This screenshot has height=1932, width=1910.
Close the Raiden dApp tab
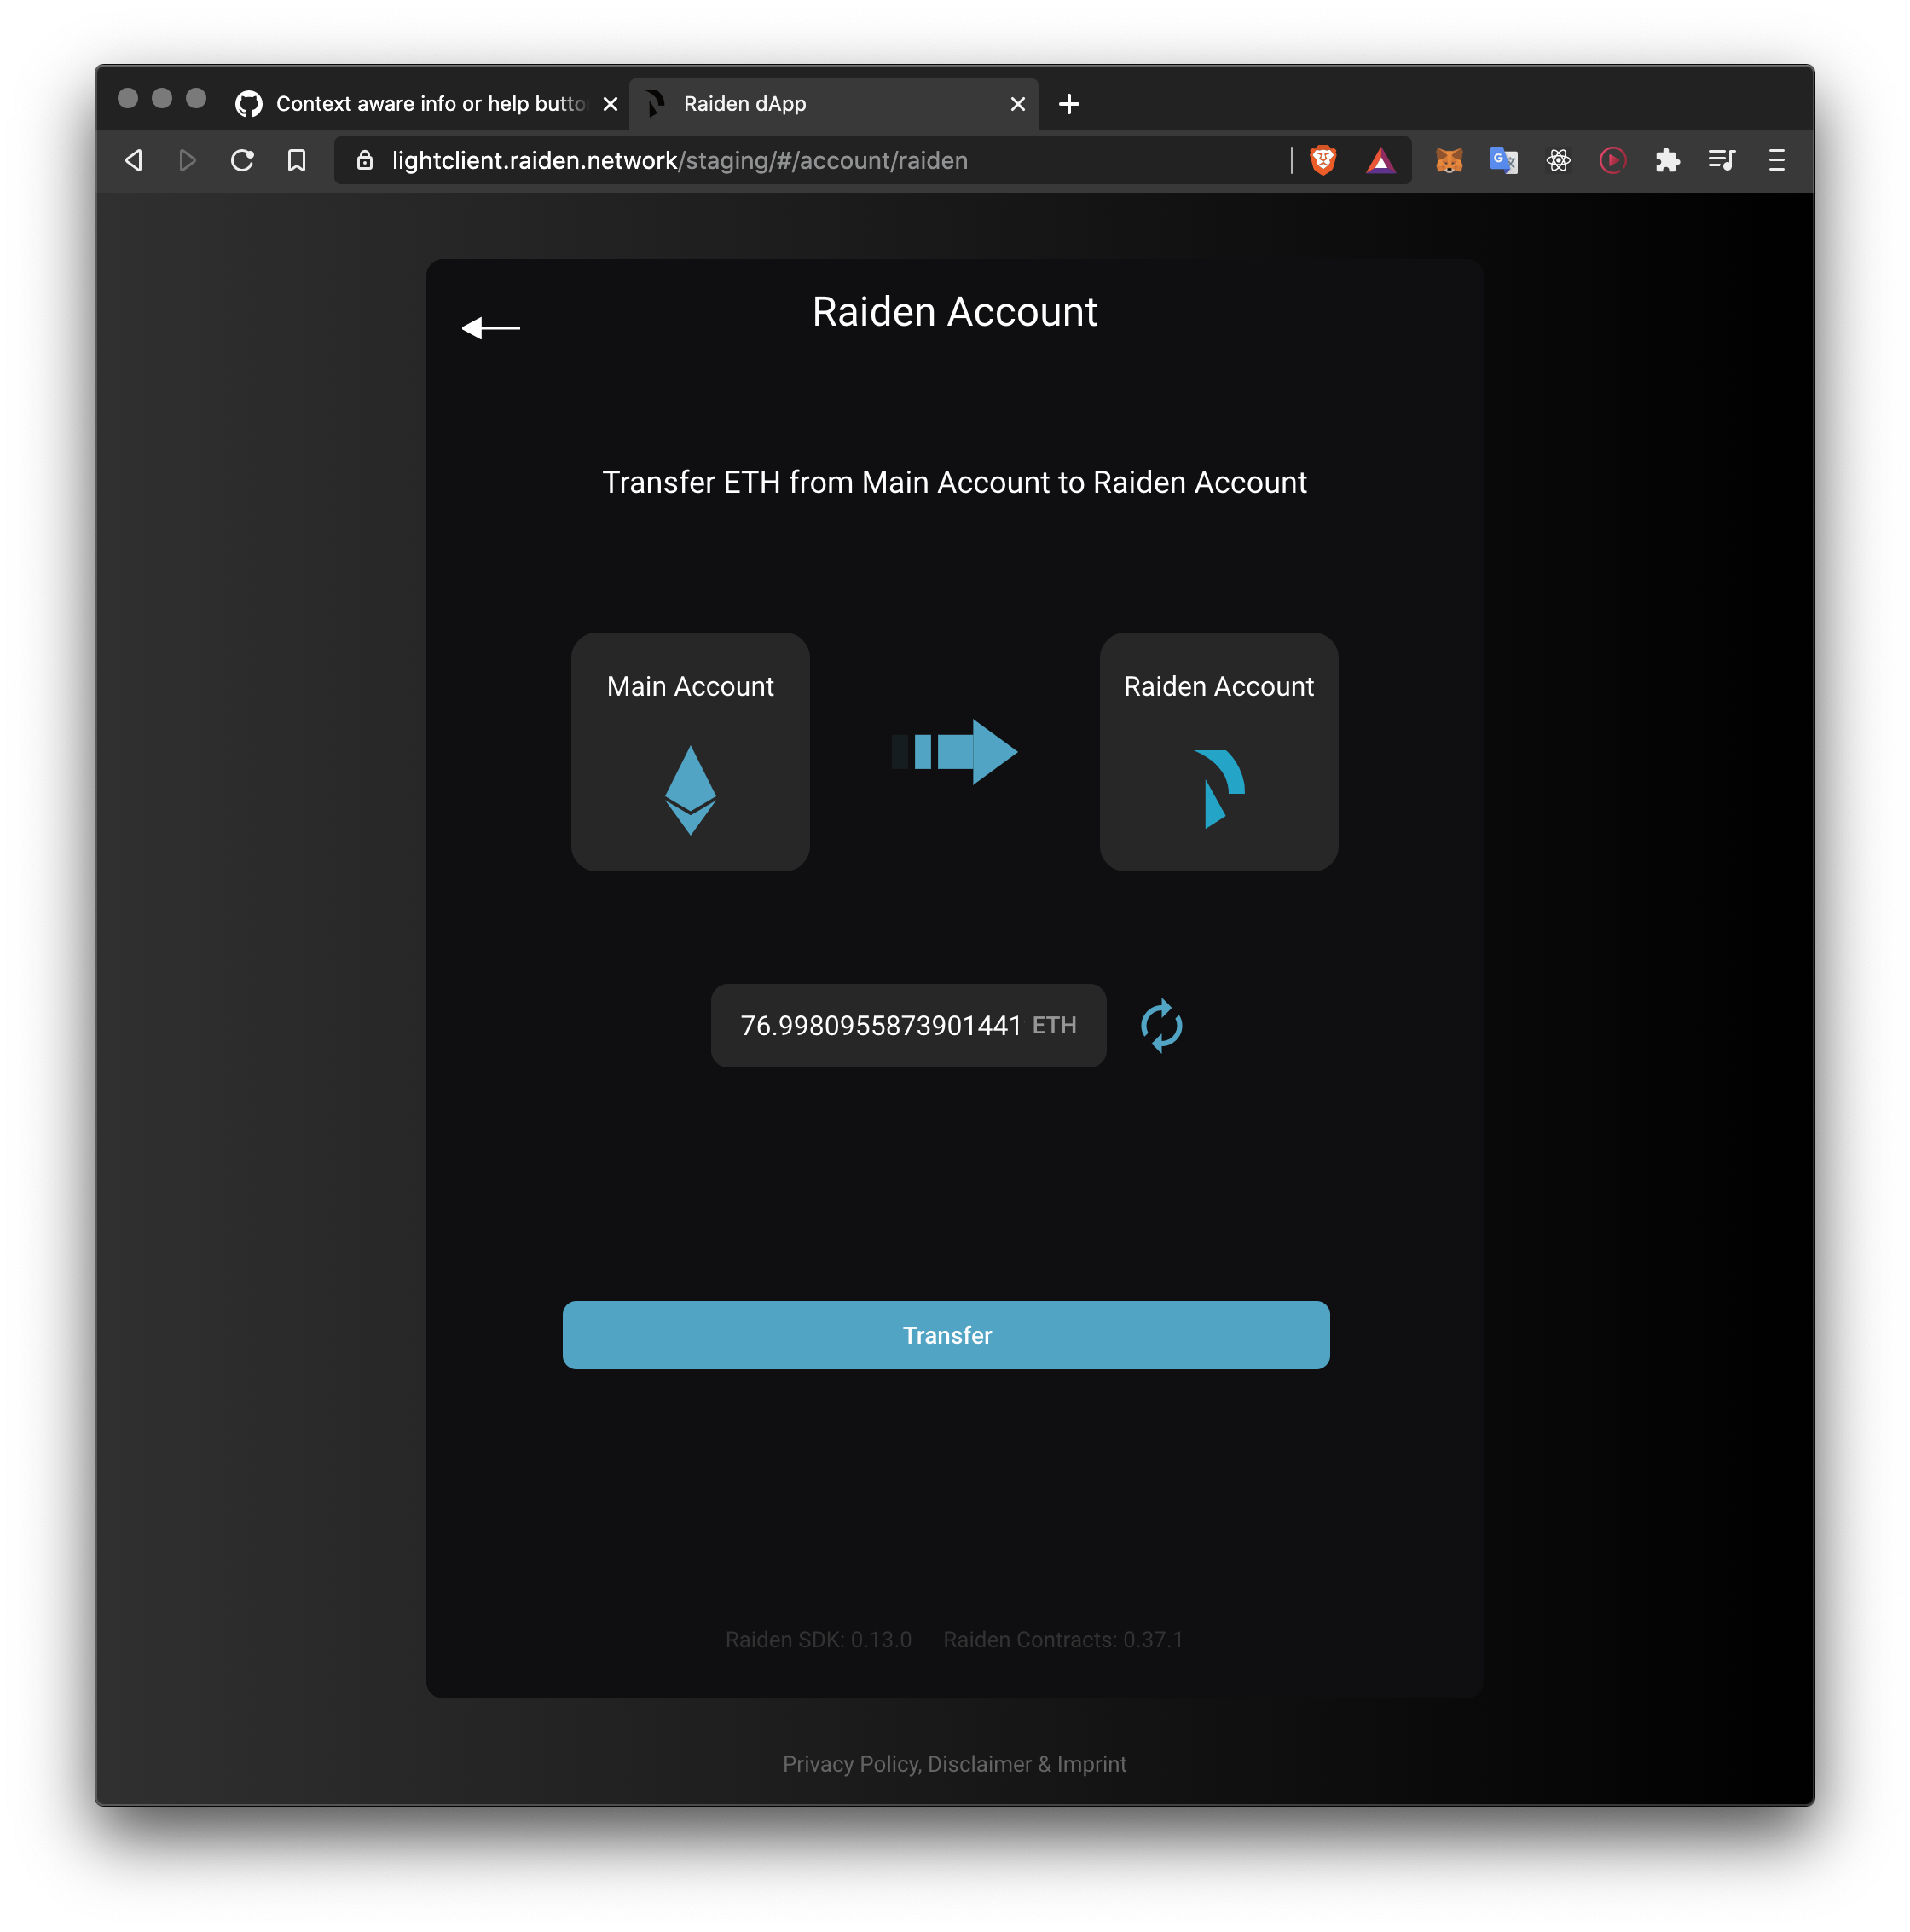tap(1018, 104)
